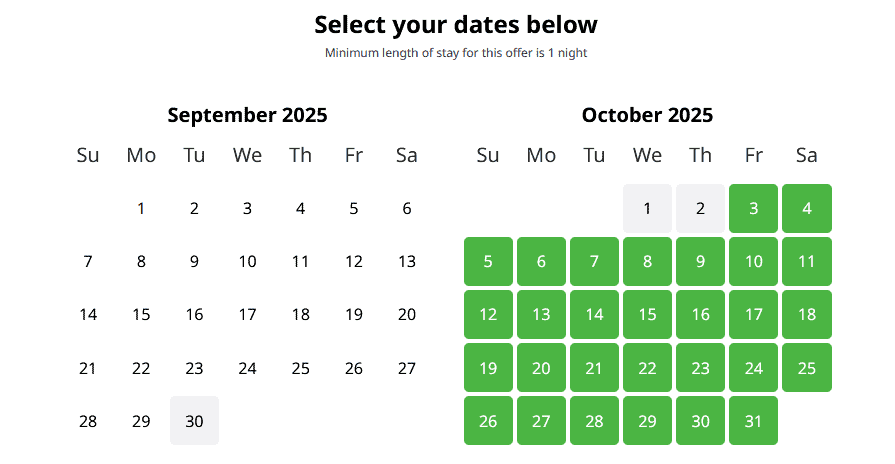Choose October 10, 2025
The image size is (895, 464).
coord(753,261)
